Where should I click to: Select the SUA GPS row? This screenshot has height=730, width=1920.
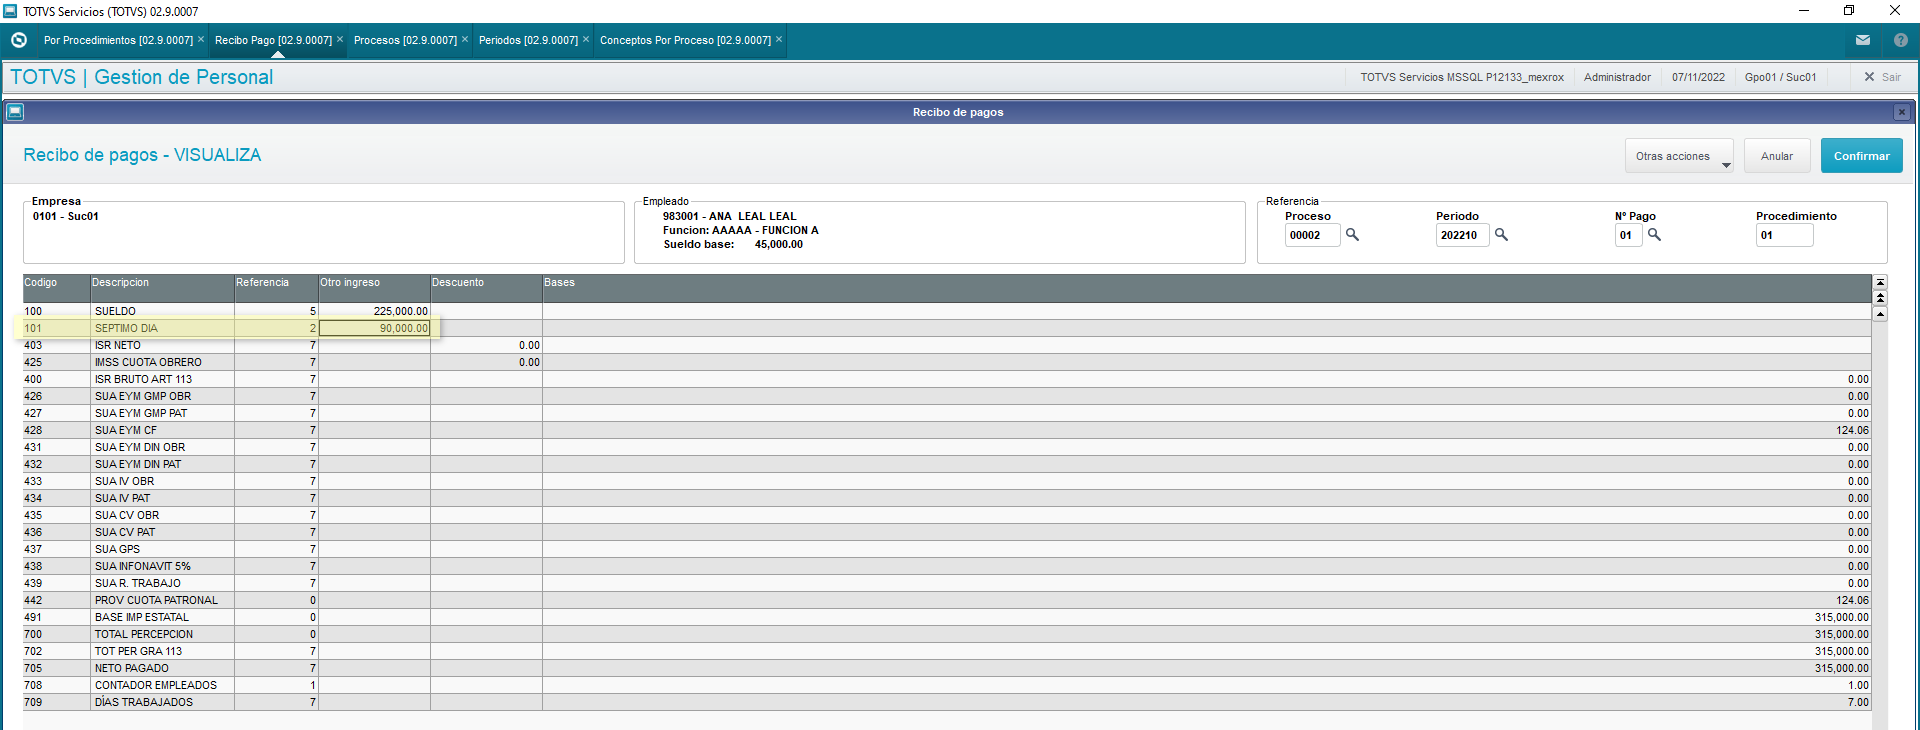click(x=947, y=549)
